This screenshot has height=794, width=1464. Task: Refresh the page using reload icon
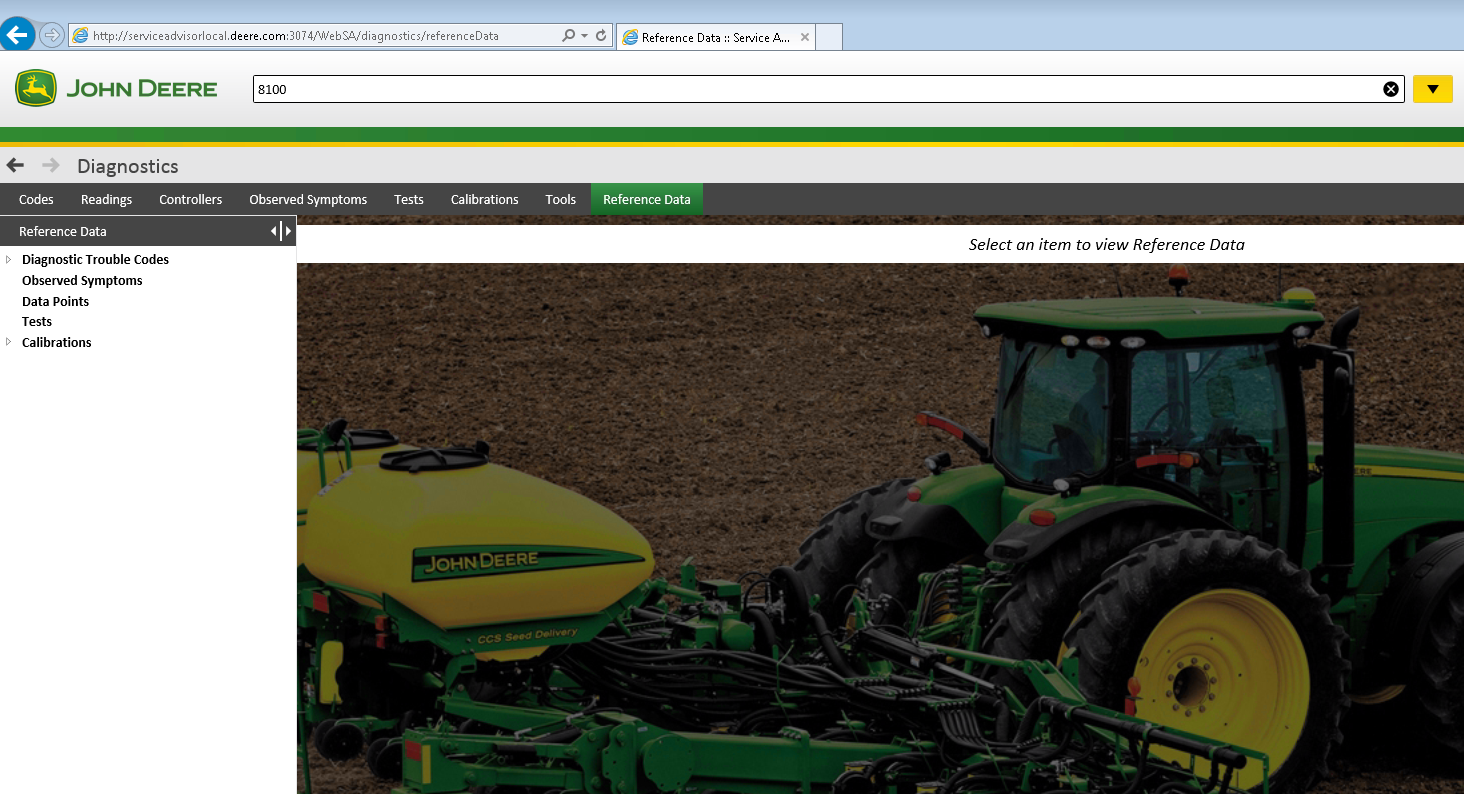(600, 35)
